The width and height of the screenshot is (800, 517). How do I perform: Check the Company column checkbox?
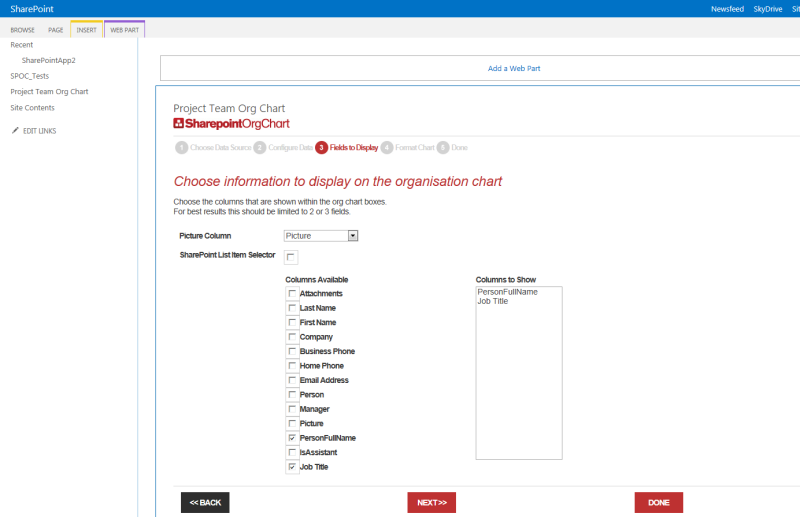click(x=292, y=337)
